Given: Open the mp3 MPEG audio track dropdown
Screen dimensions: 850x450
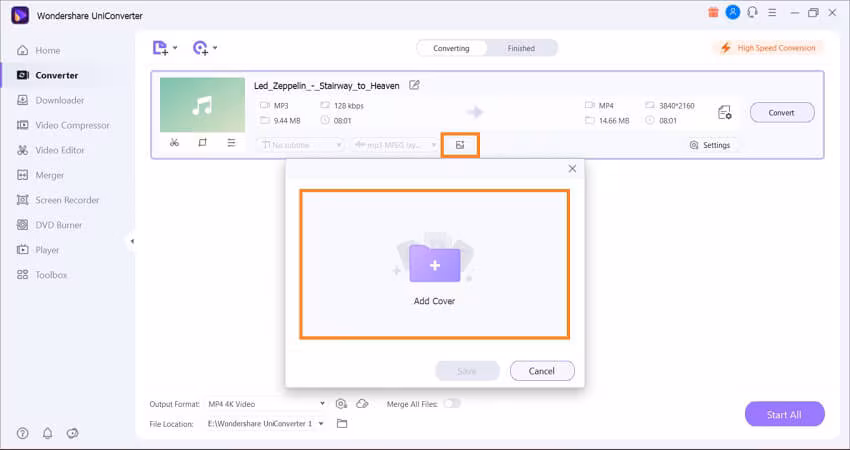Looking at the screenshot, I should (395, 145).
